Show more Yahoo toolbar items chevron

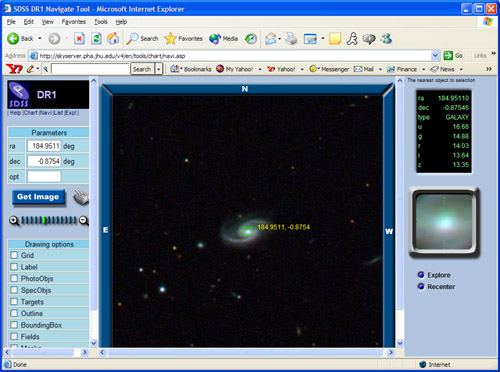[x=489, y=69]
